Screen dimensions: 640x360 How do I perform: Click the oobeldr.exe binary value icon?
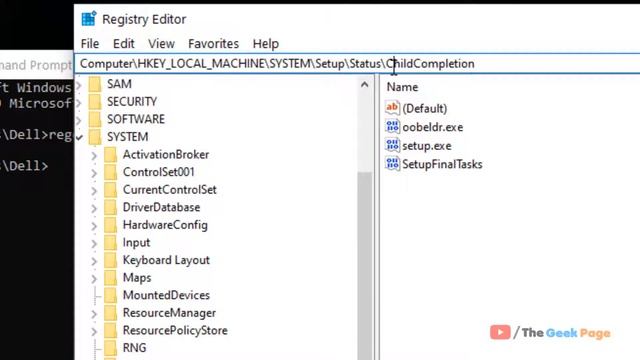point(392,127)
